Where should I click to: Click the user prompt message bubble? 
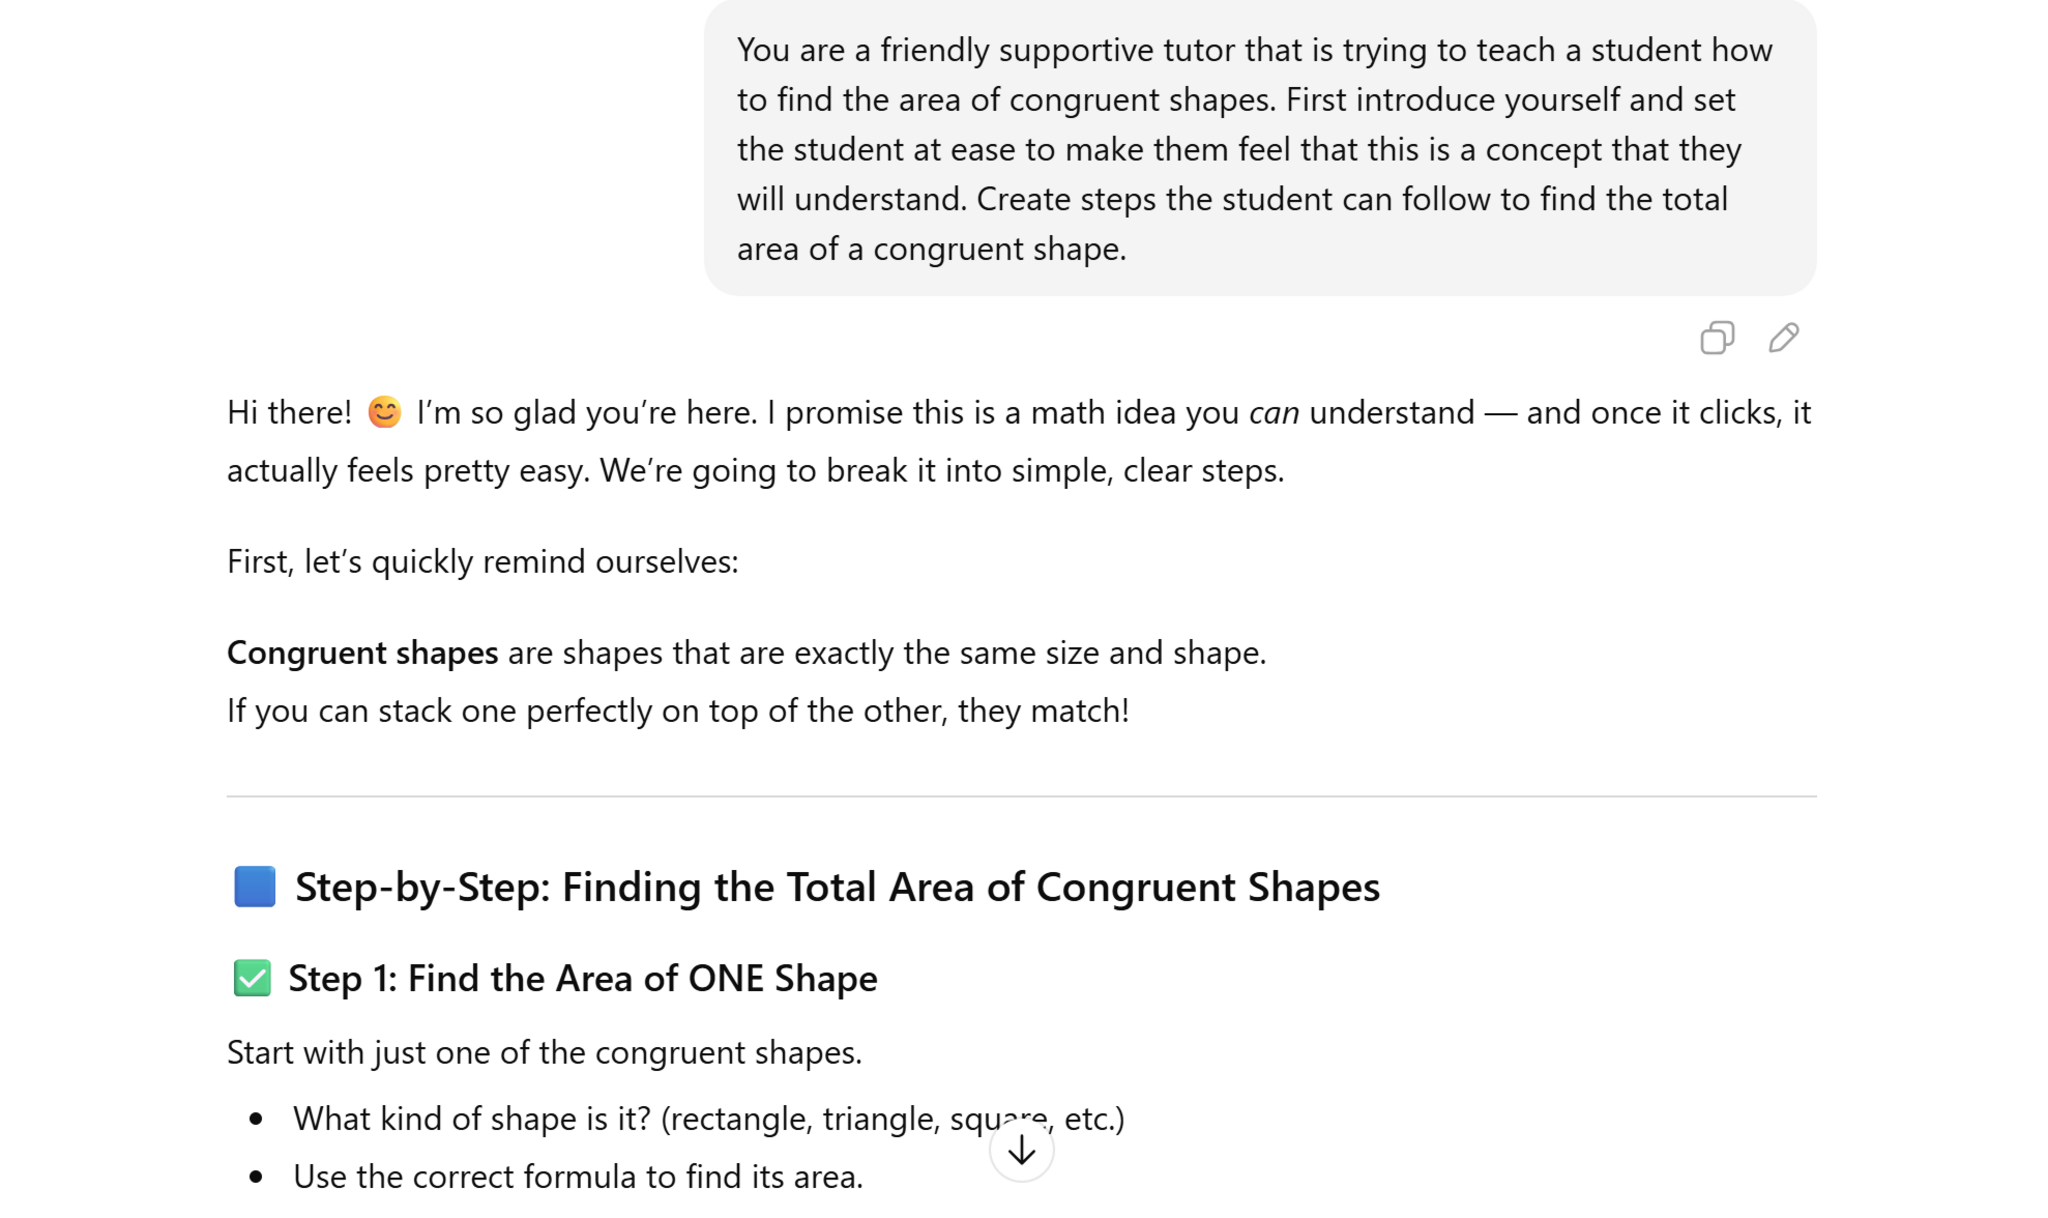[1259, 148]
